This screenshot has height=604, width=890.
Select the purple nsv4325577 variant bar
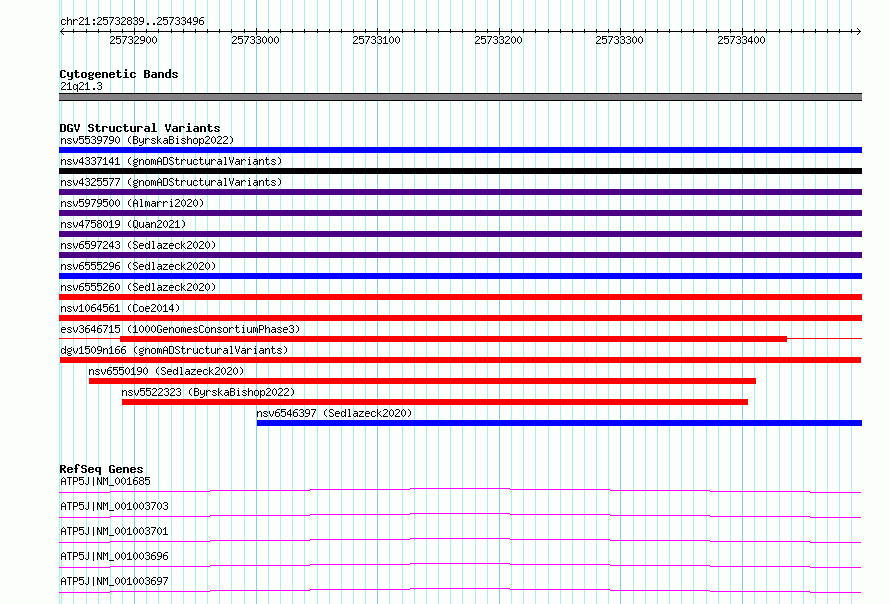(460, 192)
